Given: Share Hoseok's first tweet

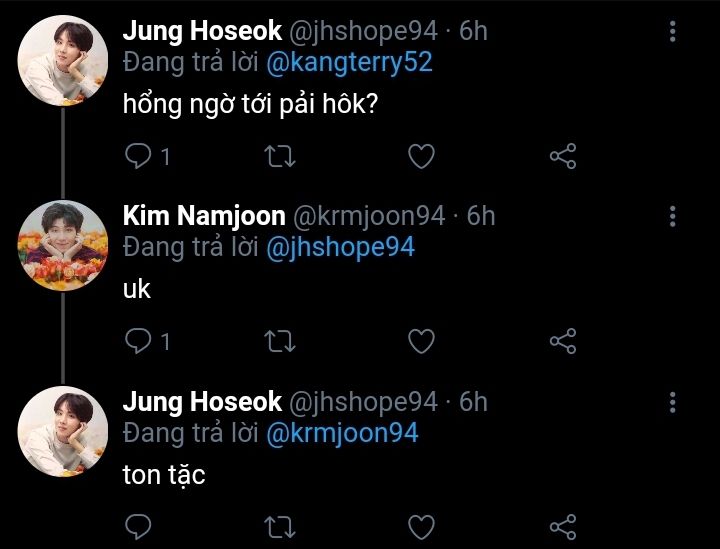Looking at the screenshot, I should pyautogui.click(x=563, y=156).
